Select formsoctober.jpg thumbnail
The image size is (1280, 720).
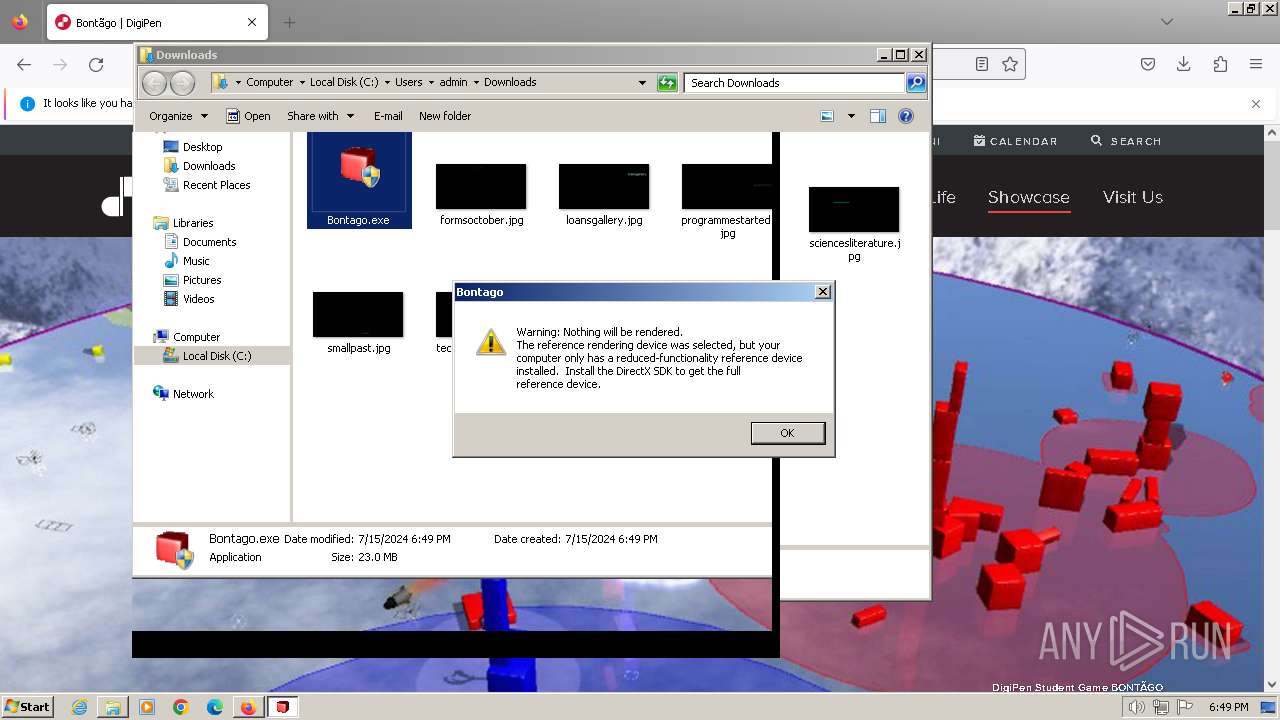(x=481, y=187)
